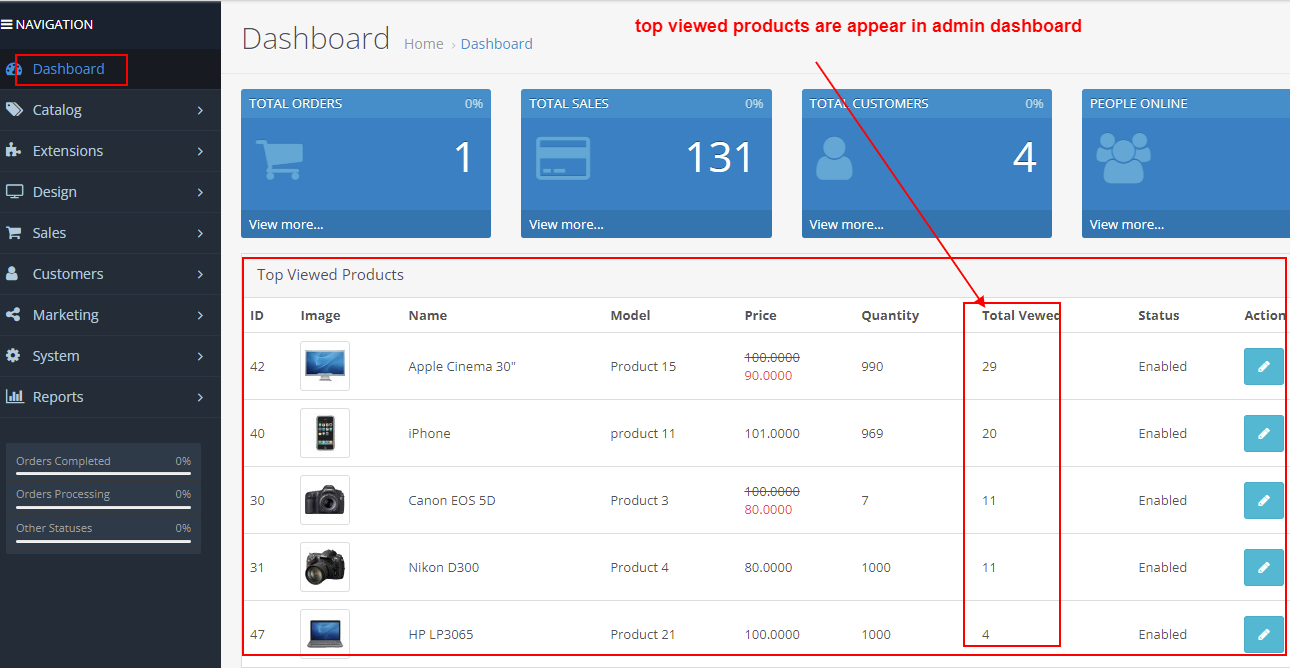Click View more under Total Orders
The width and height of the screenshot is (1290, 668).
pos(286,225)
